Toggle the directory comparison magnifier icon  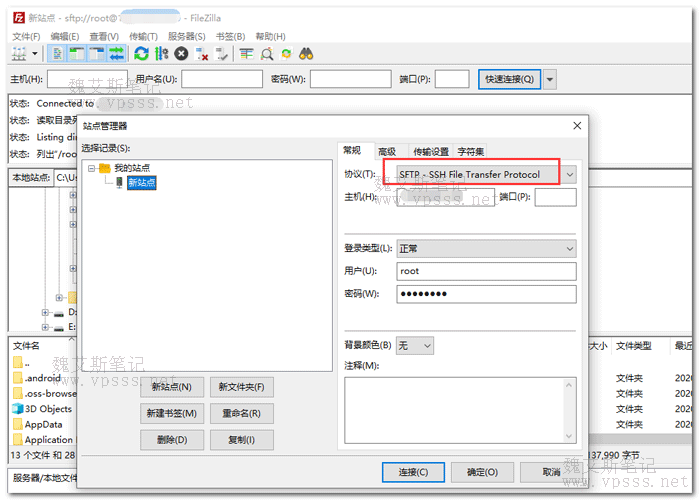tap(267, 54)
